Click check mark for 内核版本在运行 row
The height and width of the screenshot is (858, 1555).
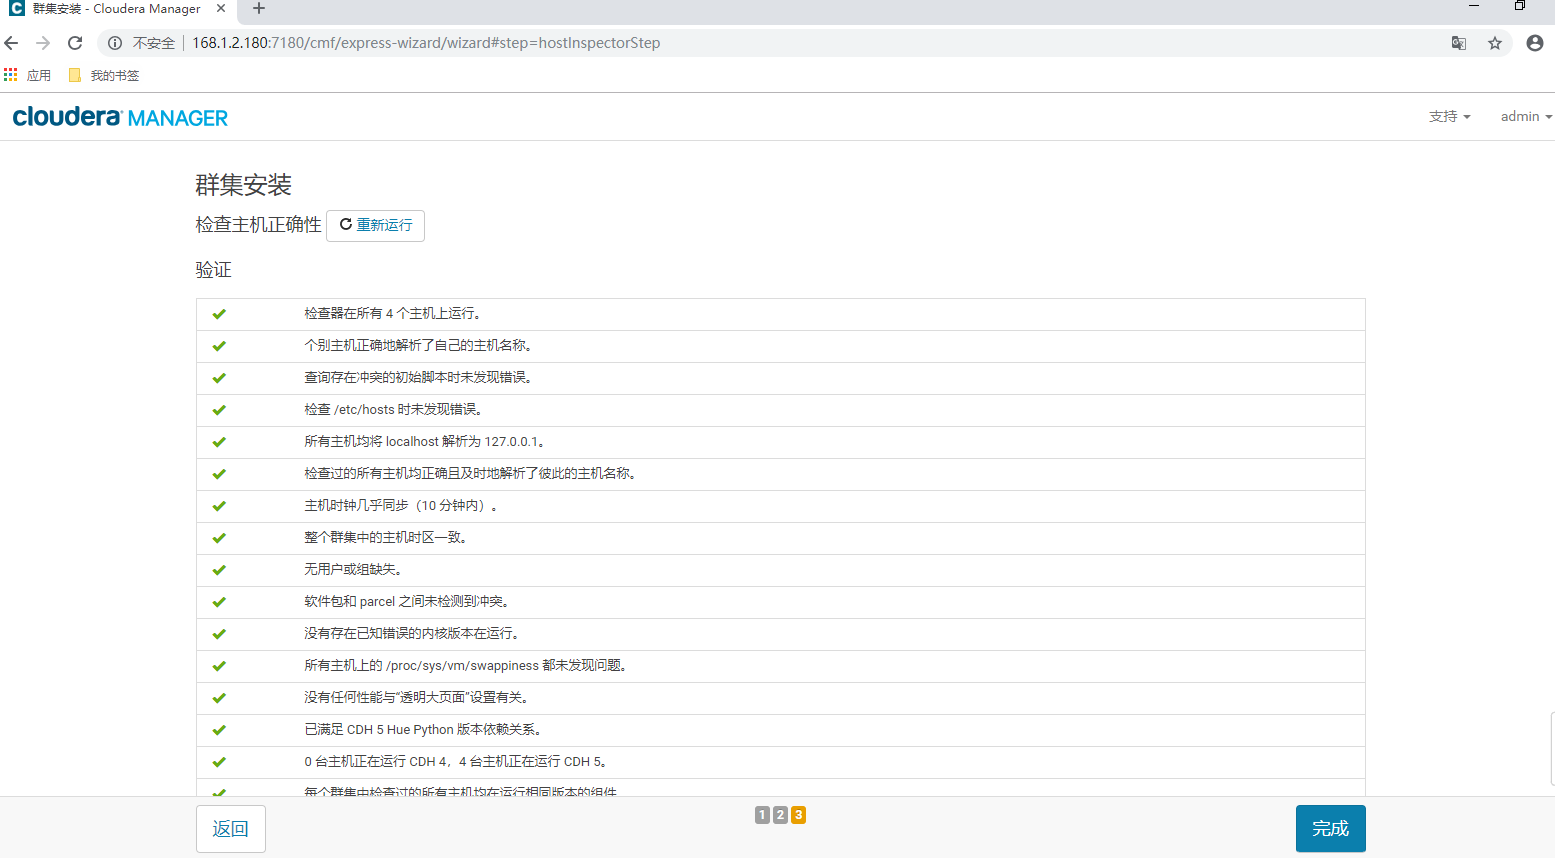pos(219,634)
